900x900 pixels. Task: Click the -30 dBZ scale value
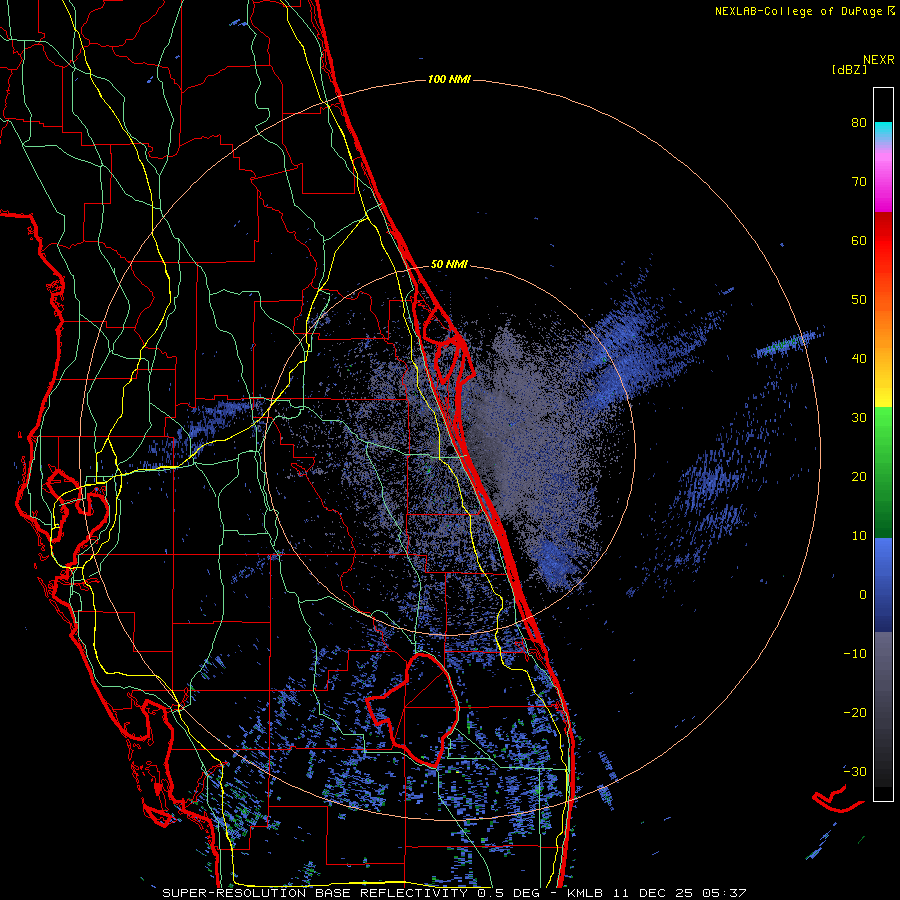pyautogui.click(x=855, y=771)
